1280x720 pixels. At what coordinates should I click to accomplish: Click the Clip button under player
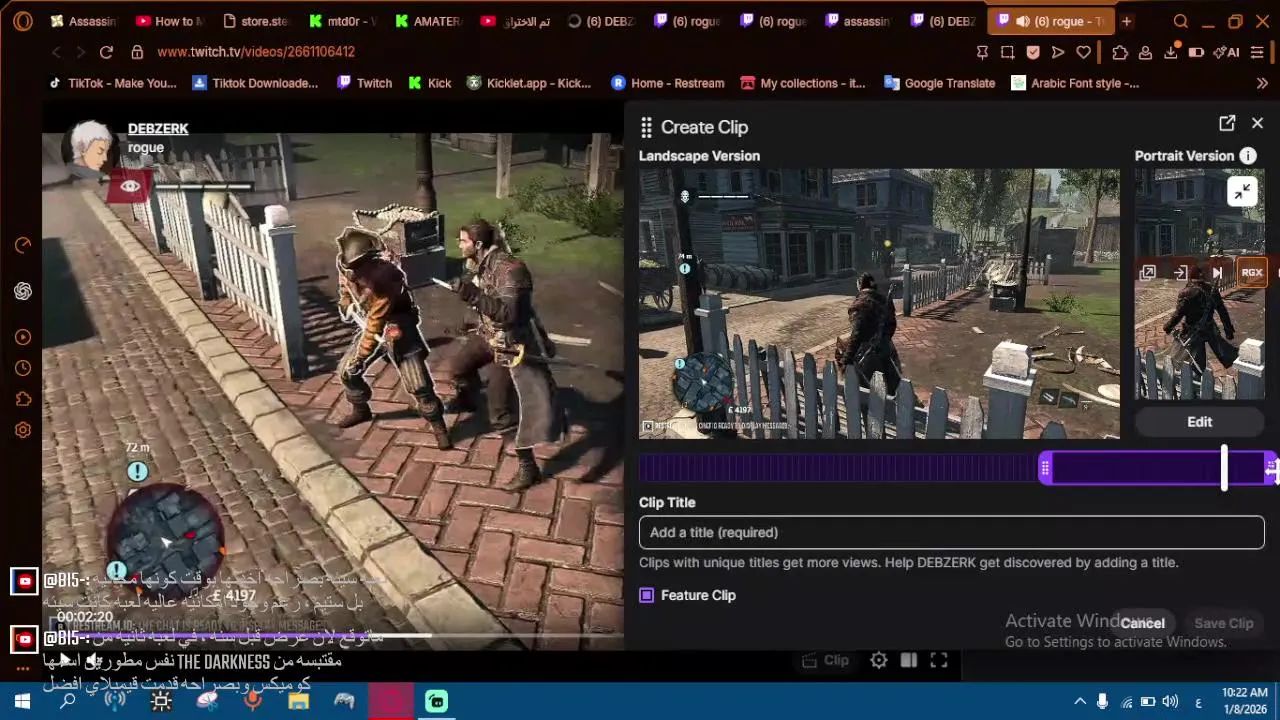click(826, 660)
